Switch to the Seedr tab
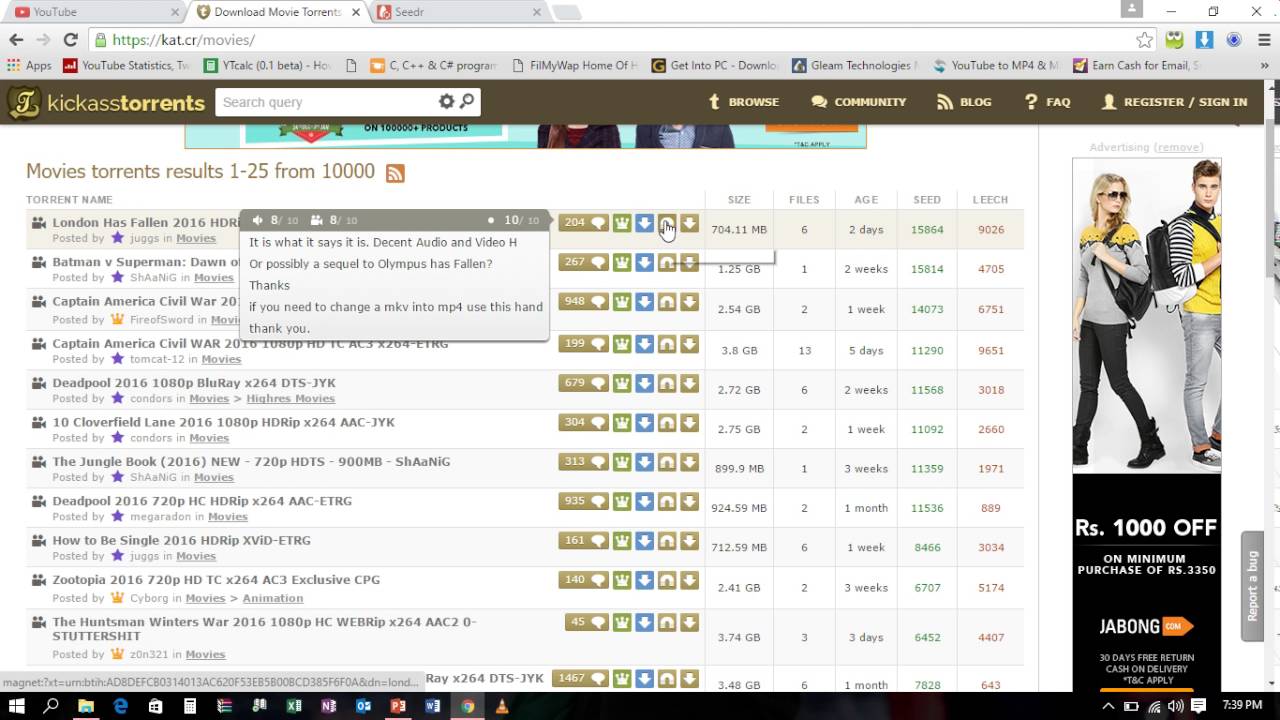The image size is (1280, 720). click(457, 12)
